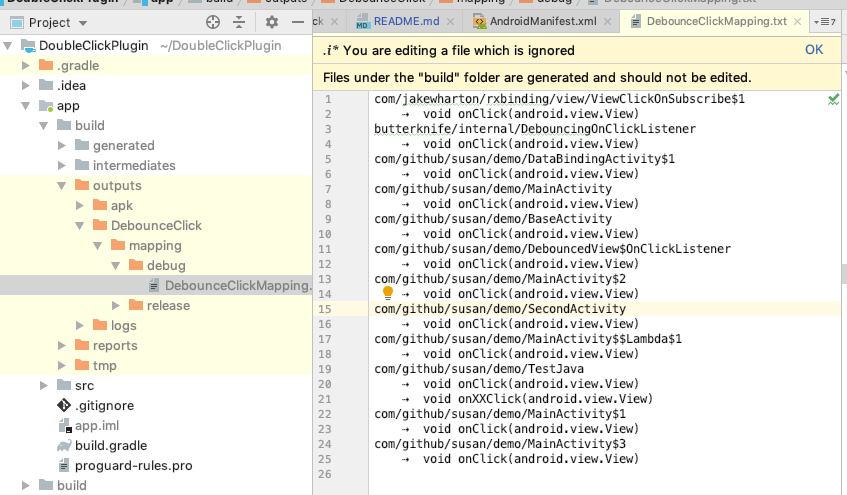The width and height of the screenshot is (847, 495).
Task: Click the yellow lightbulb intention icon
Action: pyautogui.click(x=387, y=293)
